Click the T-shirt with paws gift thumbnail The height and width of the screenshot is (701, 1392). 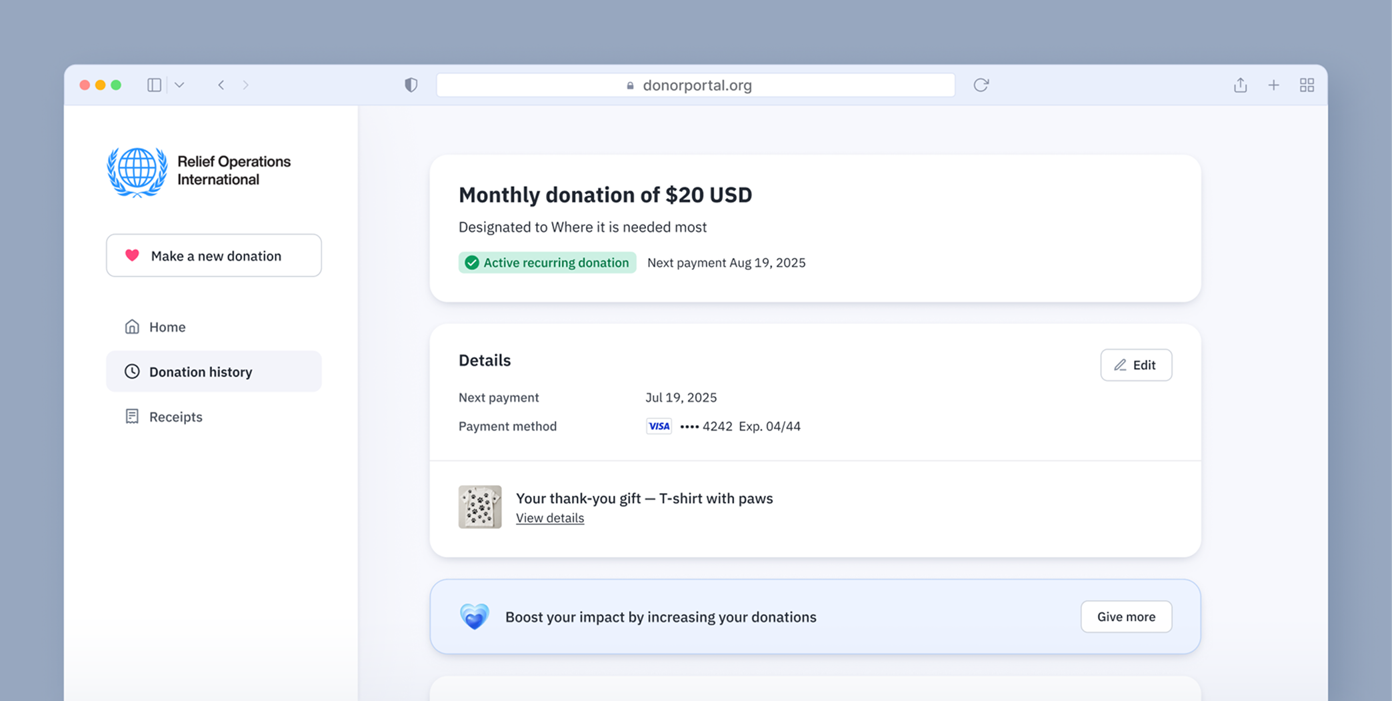click(480, 507)
